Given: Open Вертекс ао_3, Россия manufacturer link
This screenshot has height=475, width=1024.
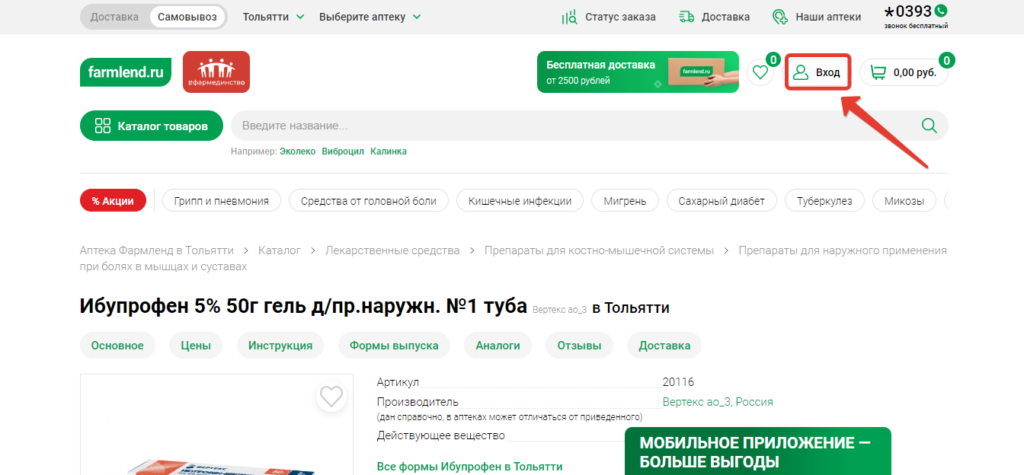Looking at the screenshot, I should [x=718, y=402].
